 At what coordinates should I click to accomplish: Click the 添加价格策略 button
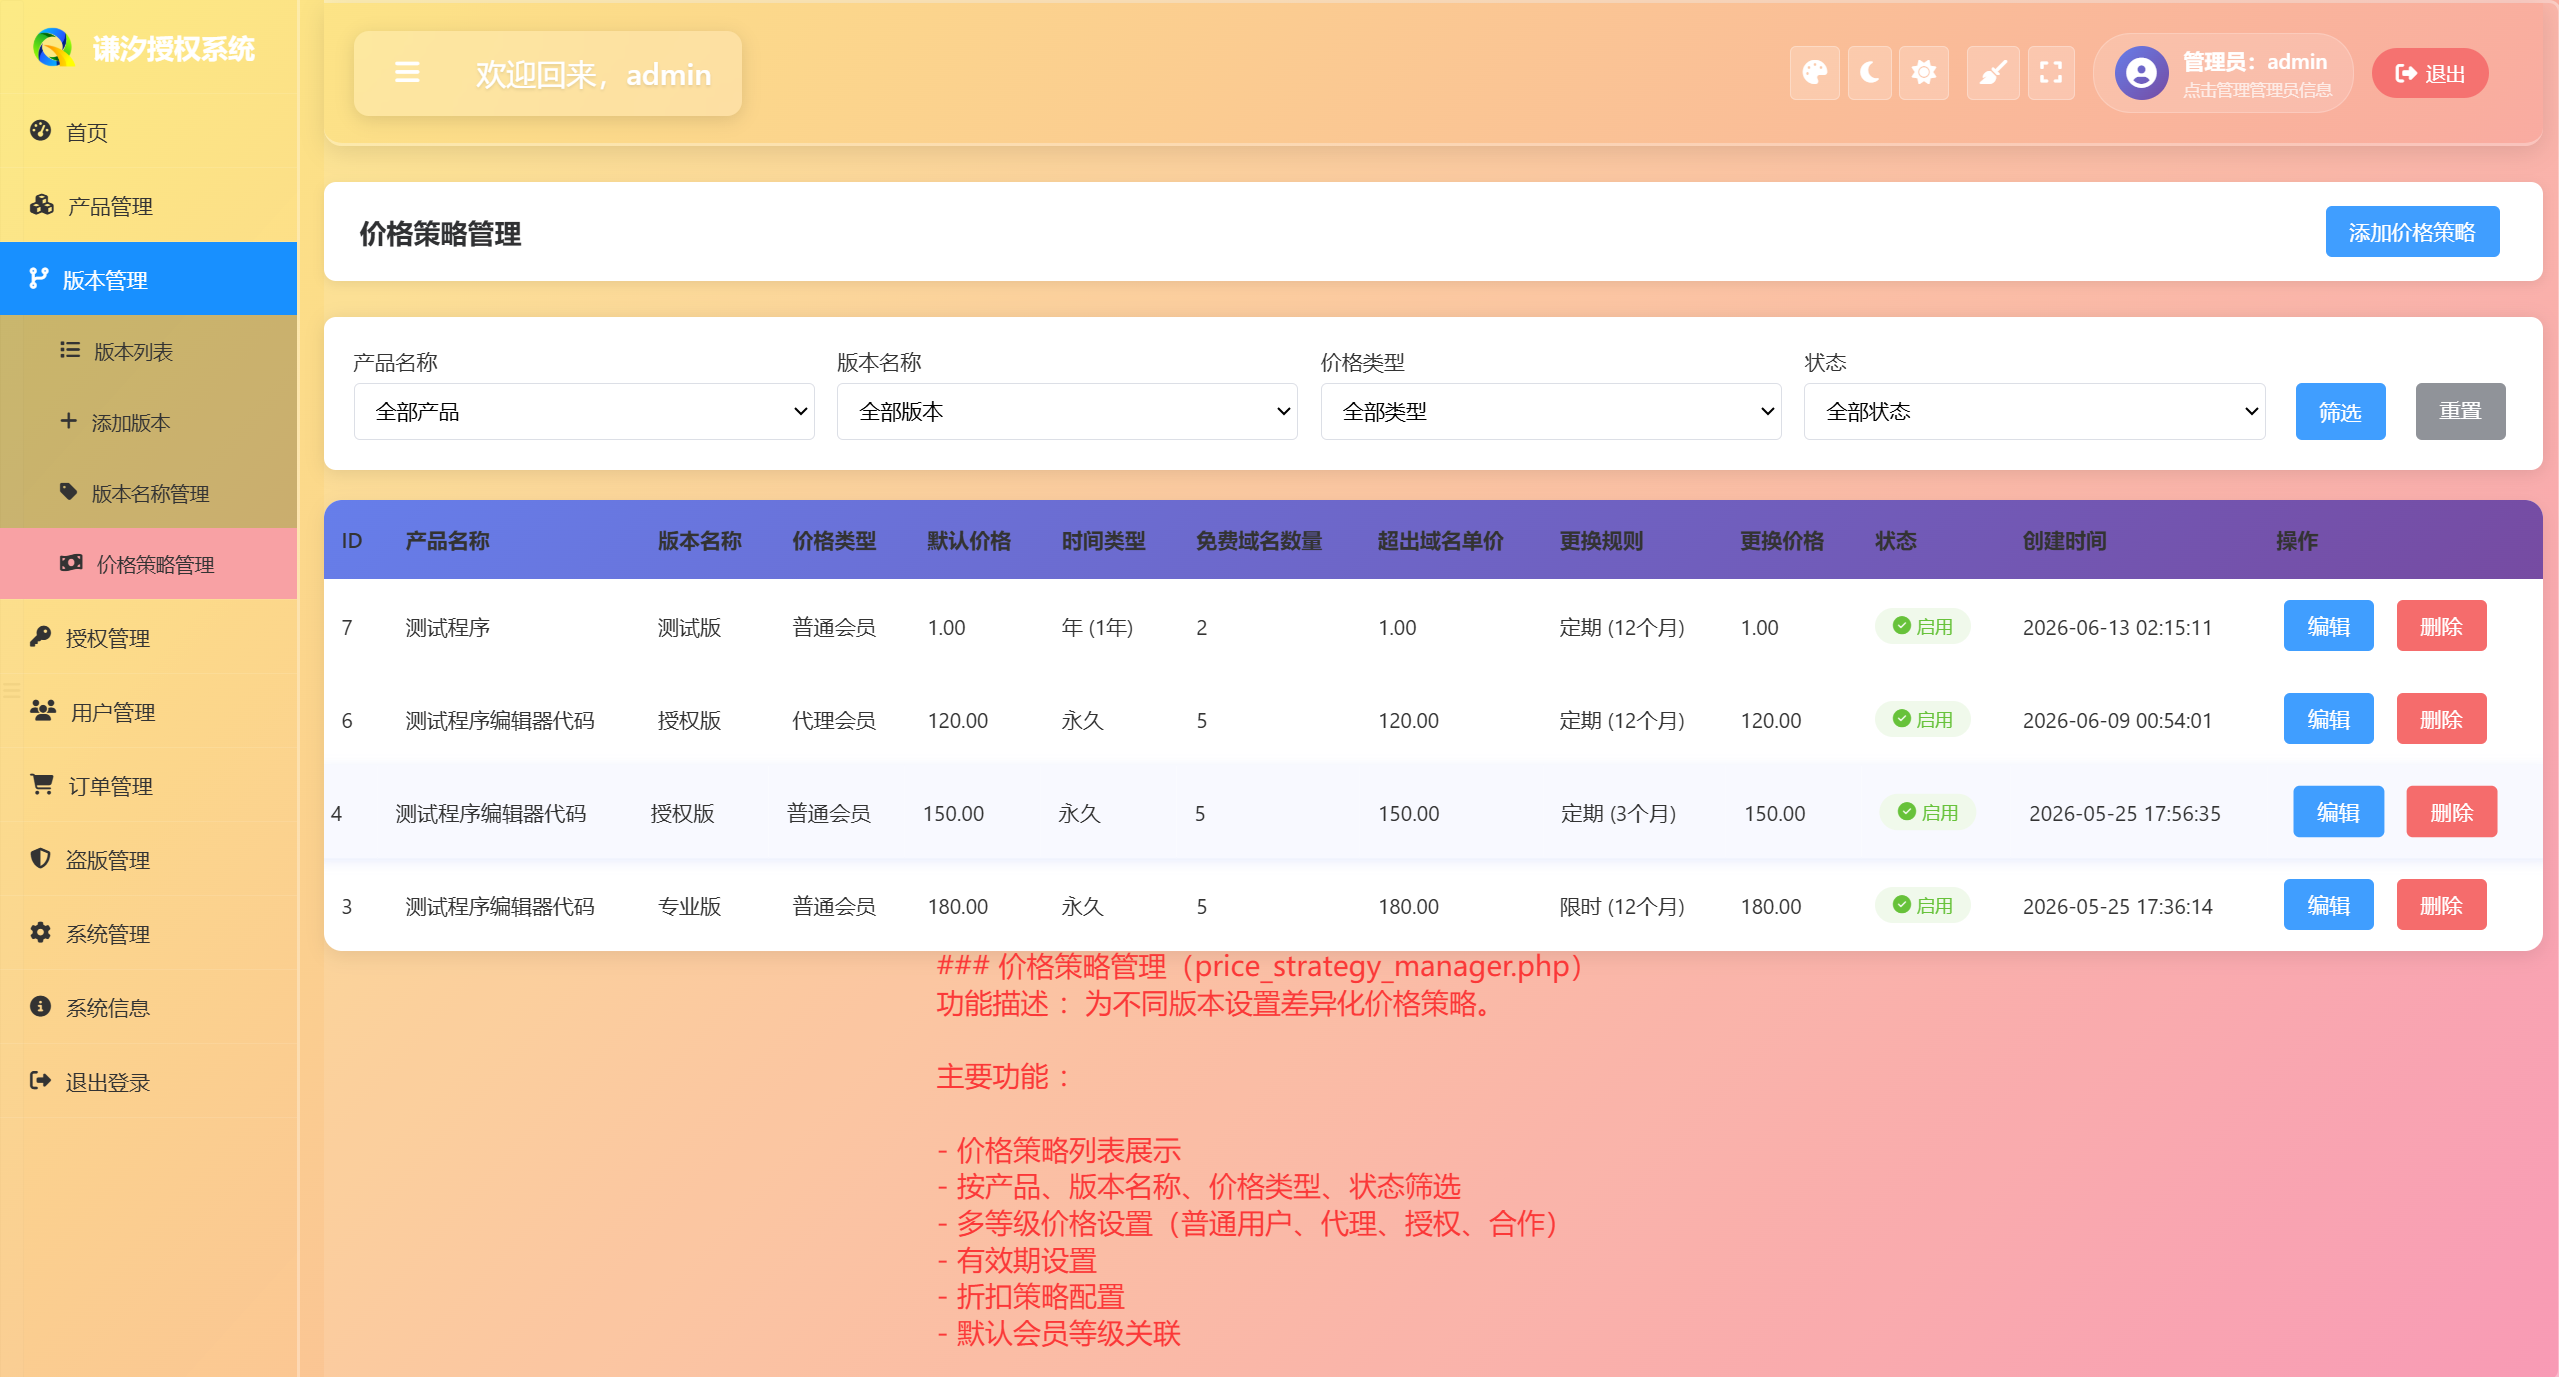point(2412,232)
